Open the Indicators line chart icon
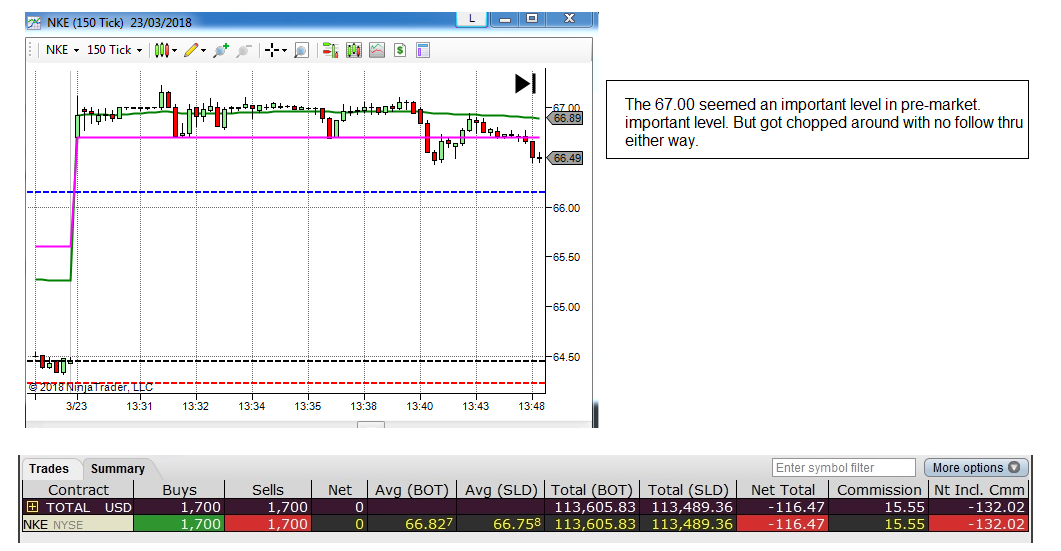This screenshot has width=1061, height=551. click(x=377, y=50)
